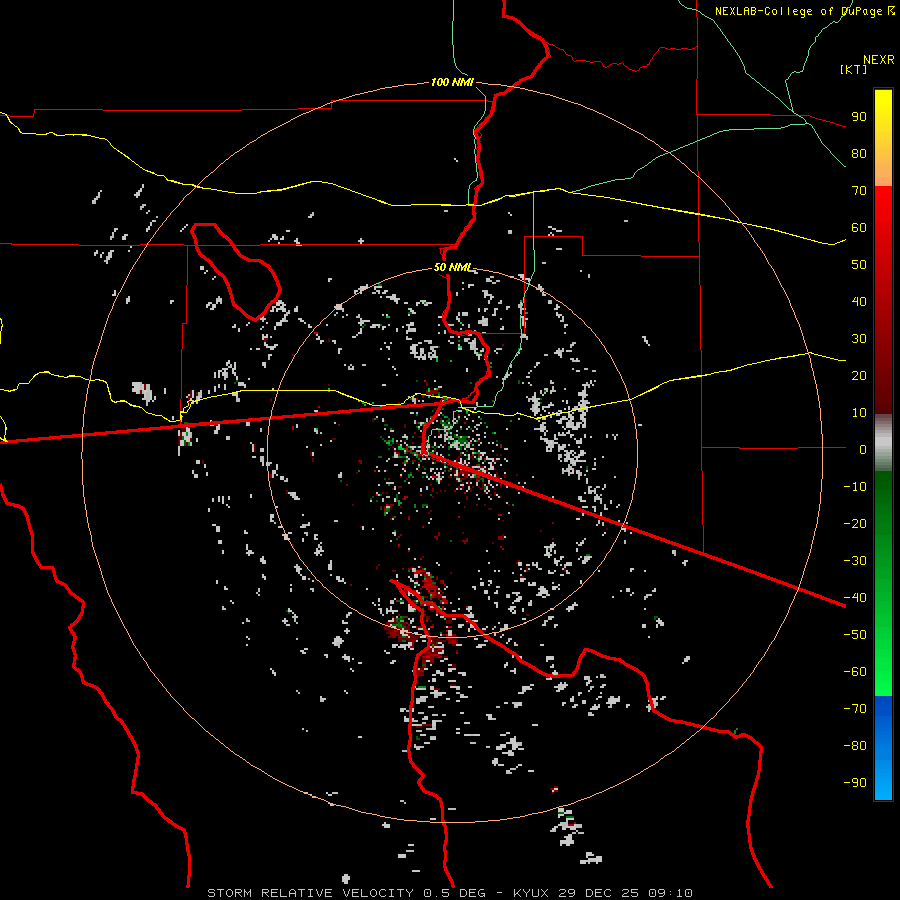900x900 pixels.
Task: Select the -60 value on the velocity scale
Action: pyautogui.click(x=855, y=672)
